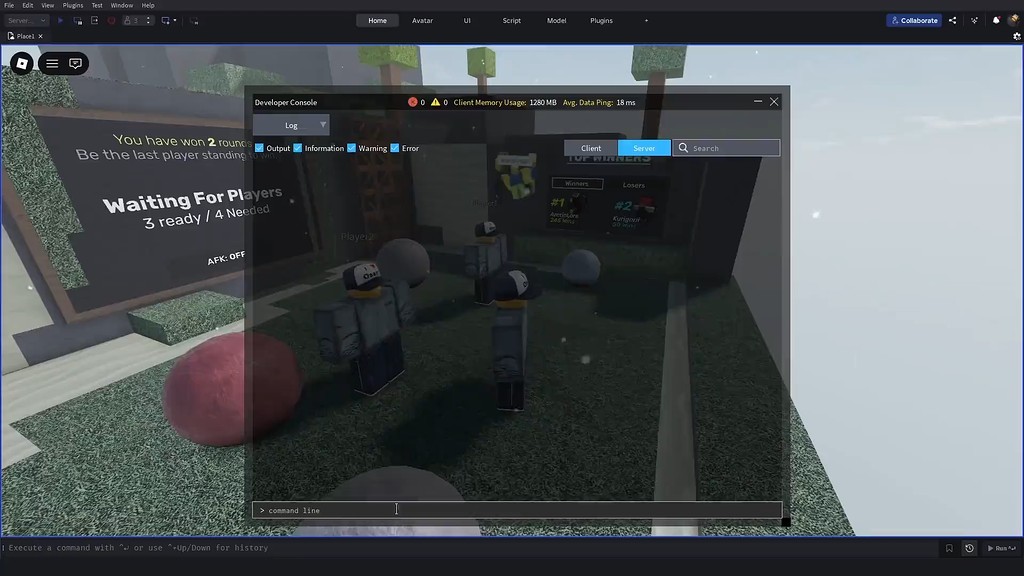Screen dimensions: 1024x576
Task: Uncheck the Error filter checkbox
Action: tap(394, 148)
